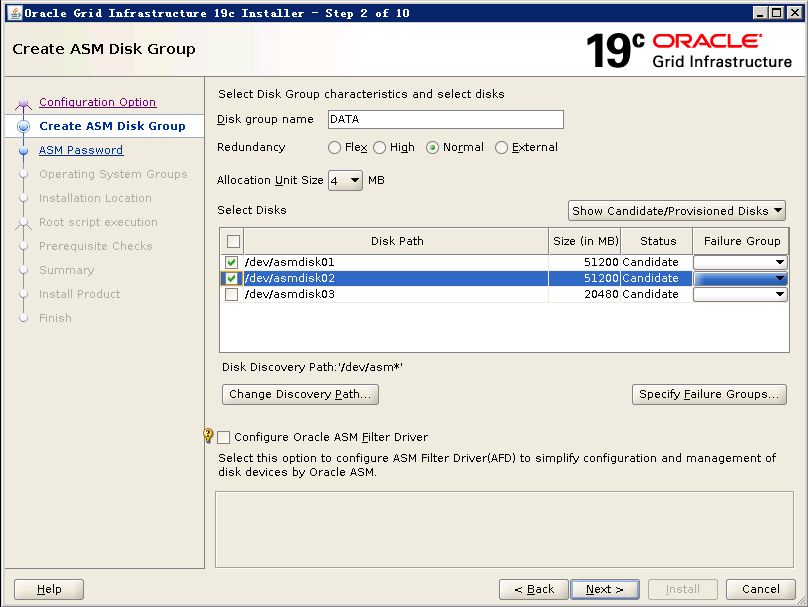The height and width of the screenshot is (607, 808).
Task: Click the Candidate status of asmdisk03
Action: click(656, 294)
